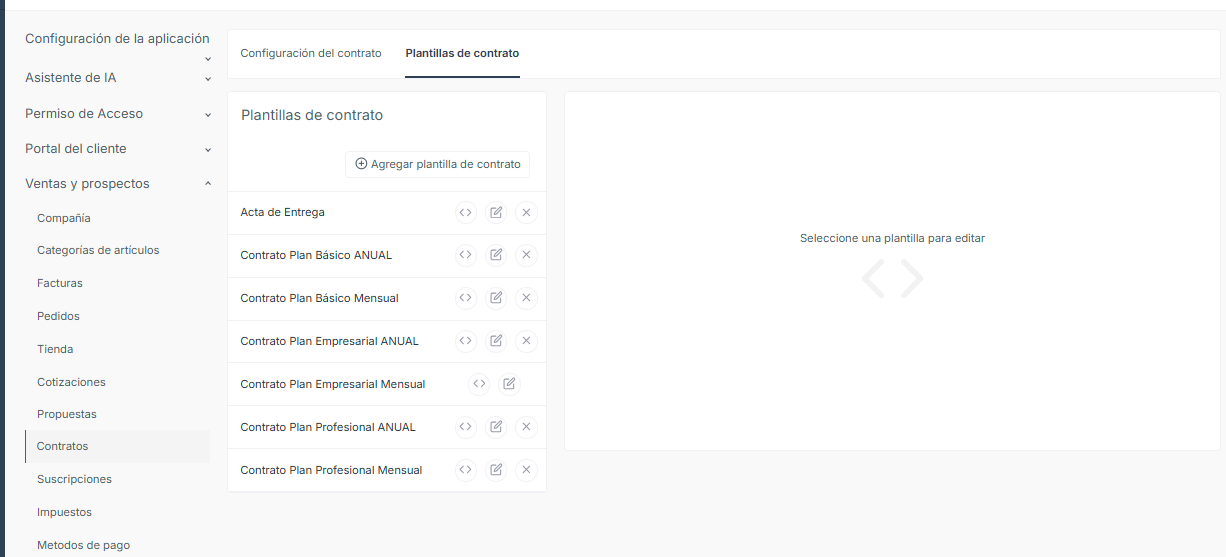This screenshot has height=557, width=1226.
Task: Collapse Ventas y prospectos section
Action: [x=118, y=184]
